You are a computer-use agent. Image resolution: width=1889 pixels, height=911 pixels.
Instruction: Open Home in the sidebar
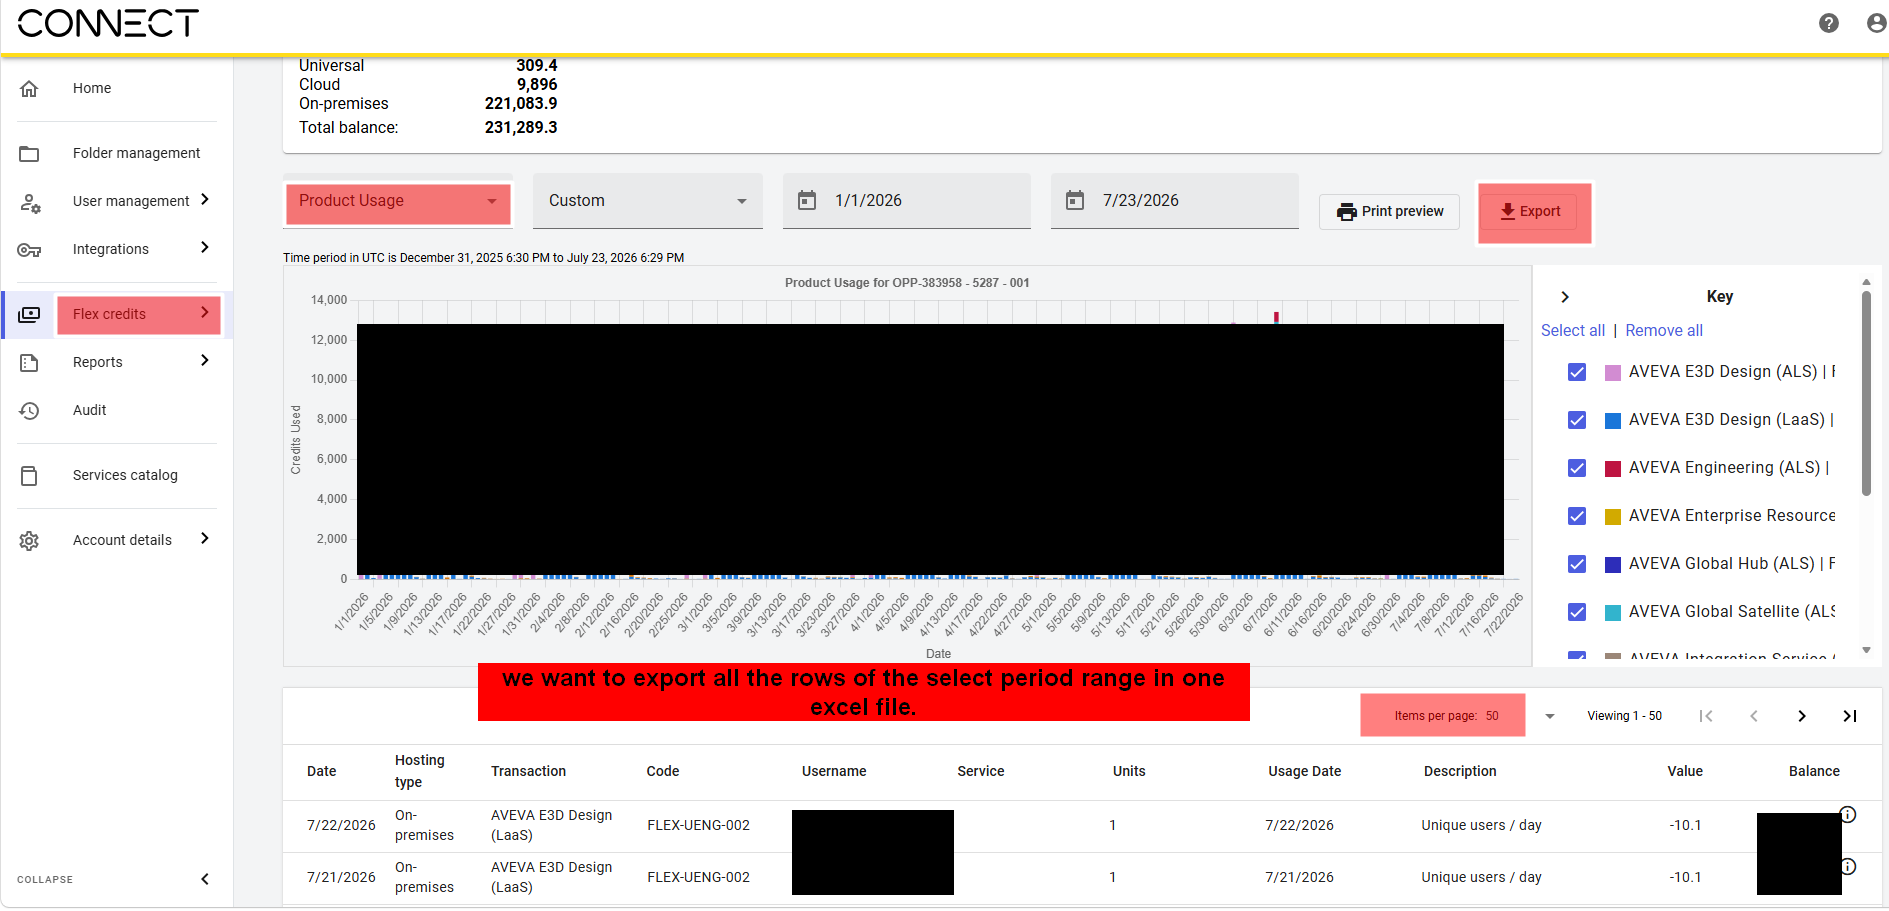tap(92, 88)
